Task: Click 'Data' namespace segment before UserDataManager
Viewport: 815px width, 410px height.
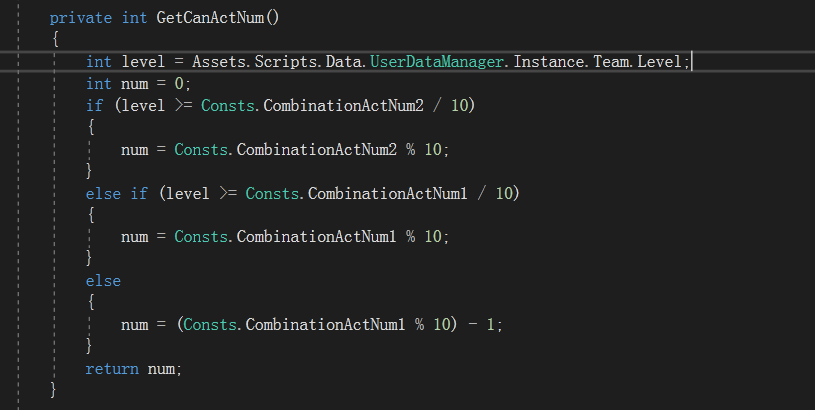Action: pyautogui.click(x=344, y=62)
